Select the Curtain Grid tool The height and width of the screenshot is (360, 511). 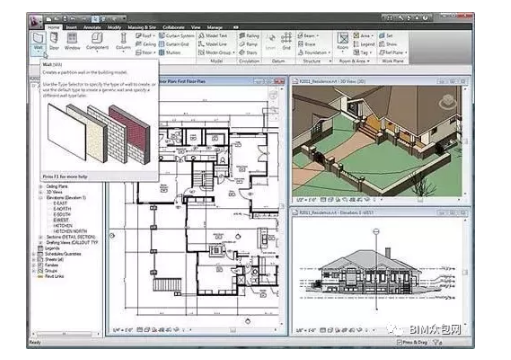tap(174, 44)
